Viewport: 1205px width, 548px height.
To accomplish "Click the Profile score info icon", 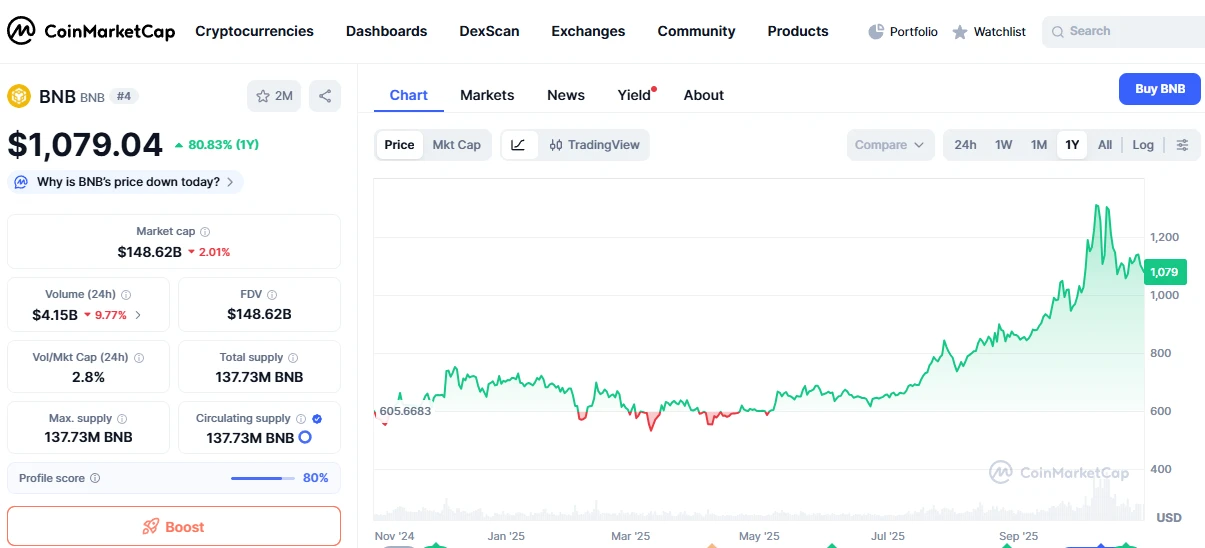I will (x=95, y=479).
